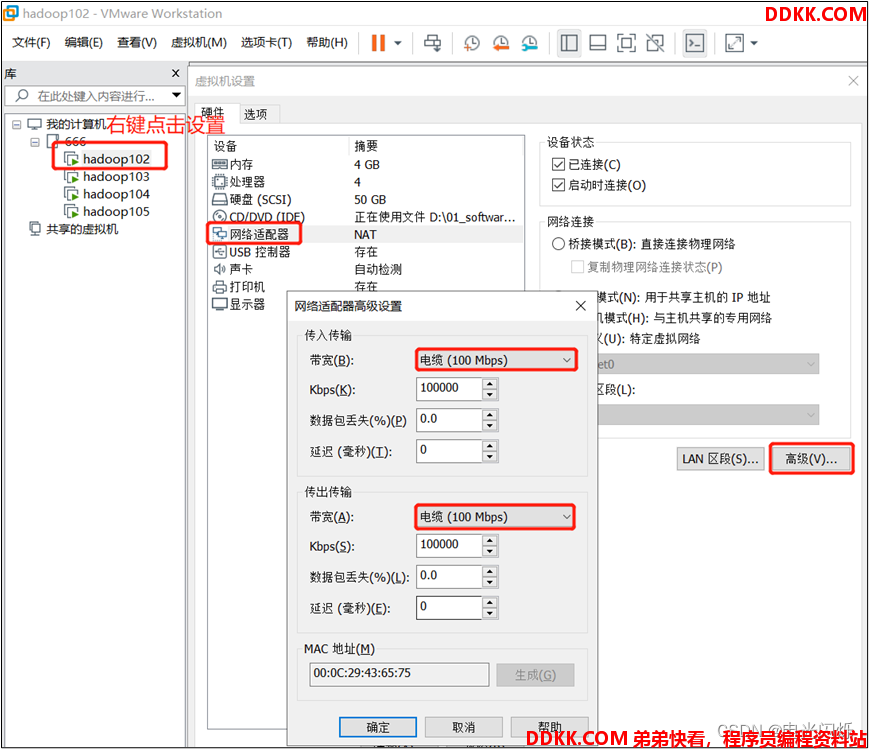Select the 声卡 device row
This screenshot has height=749, width=869.
pos(366,269)
